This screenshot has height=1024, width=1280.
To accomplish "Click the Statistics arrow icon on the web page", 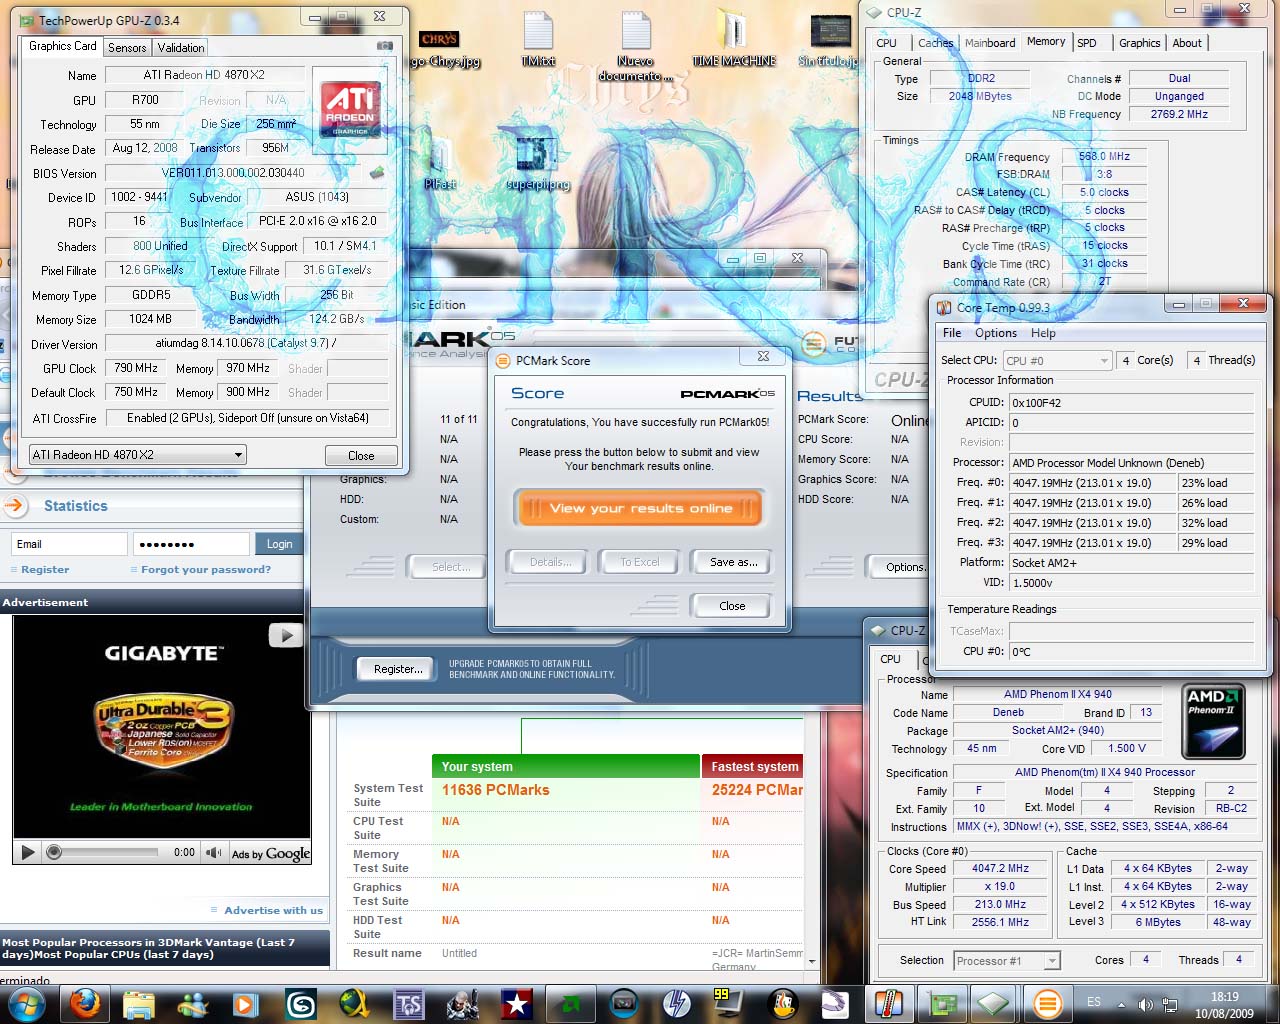I will click(x=14, y=506).
